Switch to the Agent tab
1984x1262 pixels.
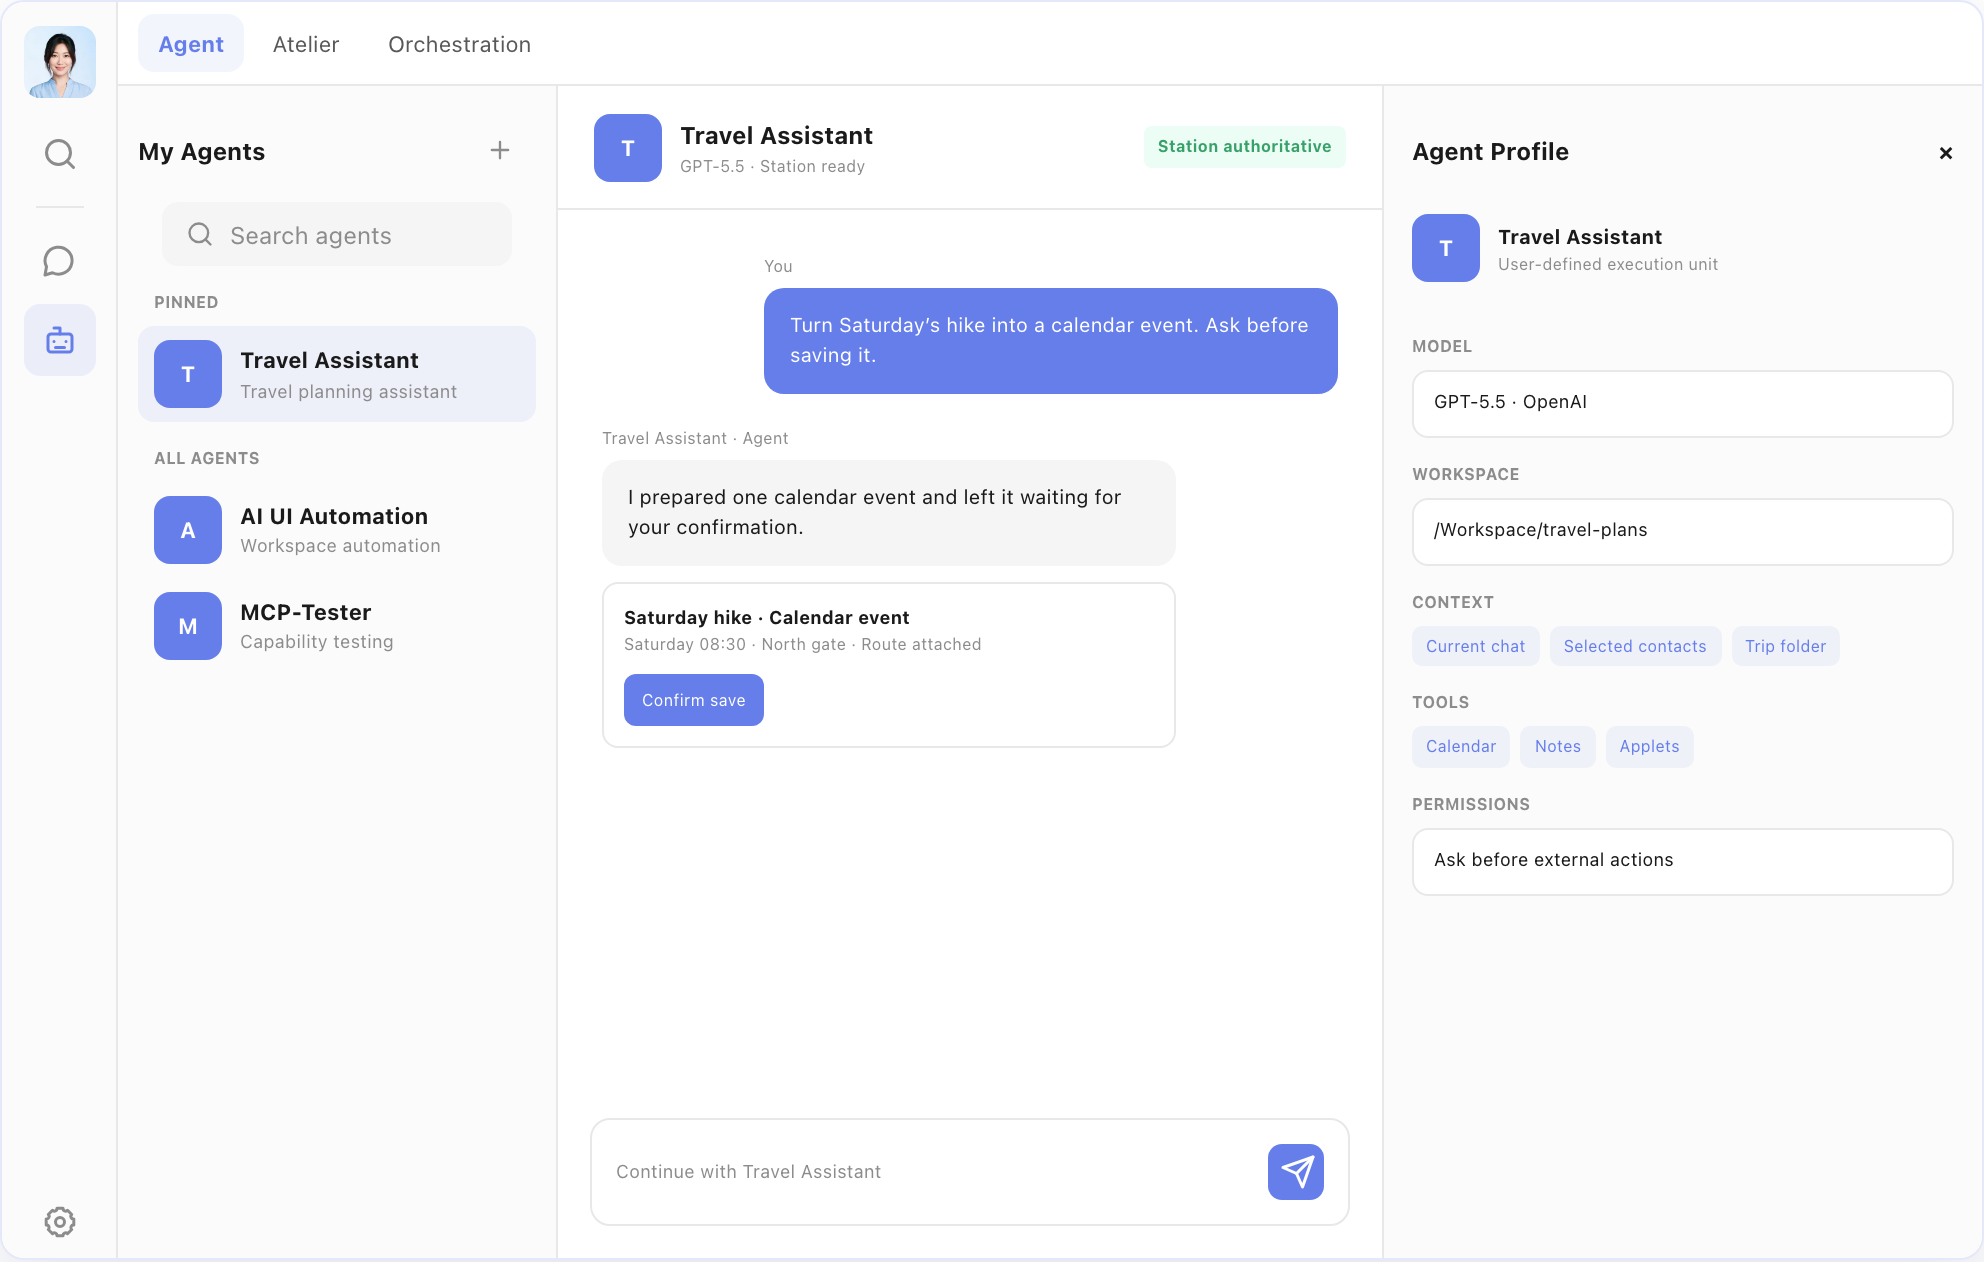pyautogui.click(x=191, y=44)
